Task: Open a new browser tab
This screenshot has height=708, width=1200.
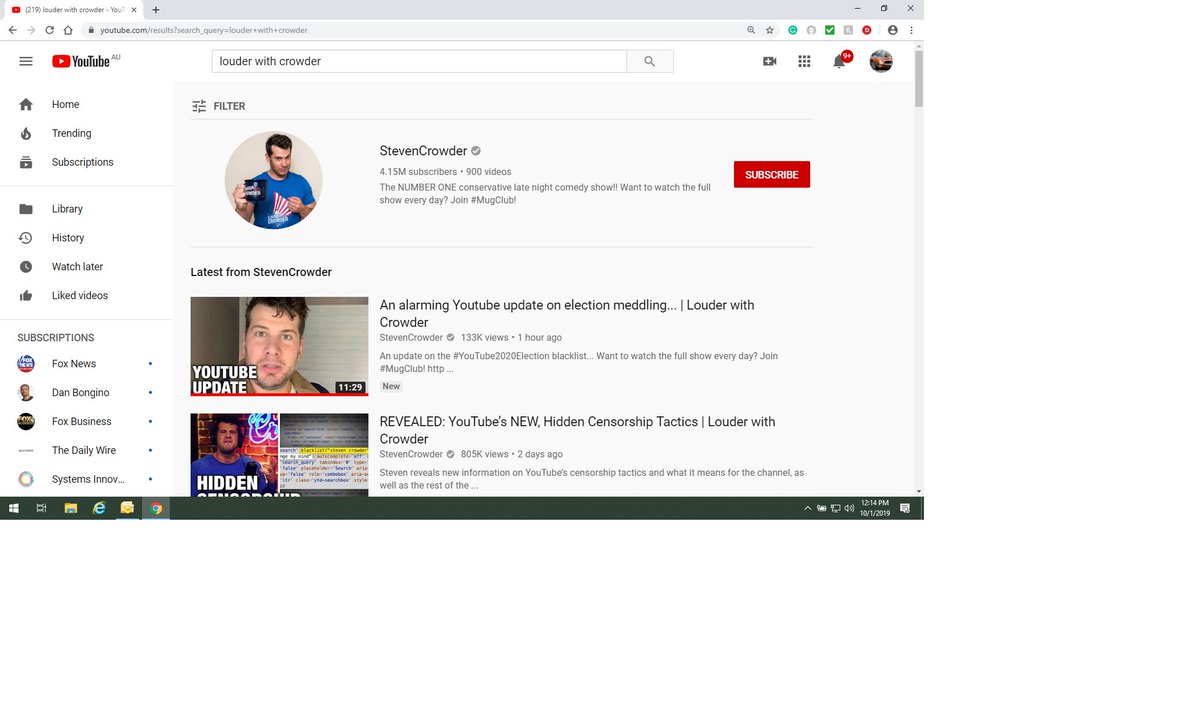Action: [156, 9]
